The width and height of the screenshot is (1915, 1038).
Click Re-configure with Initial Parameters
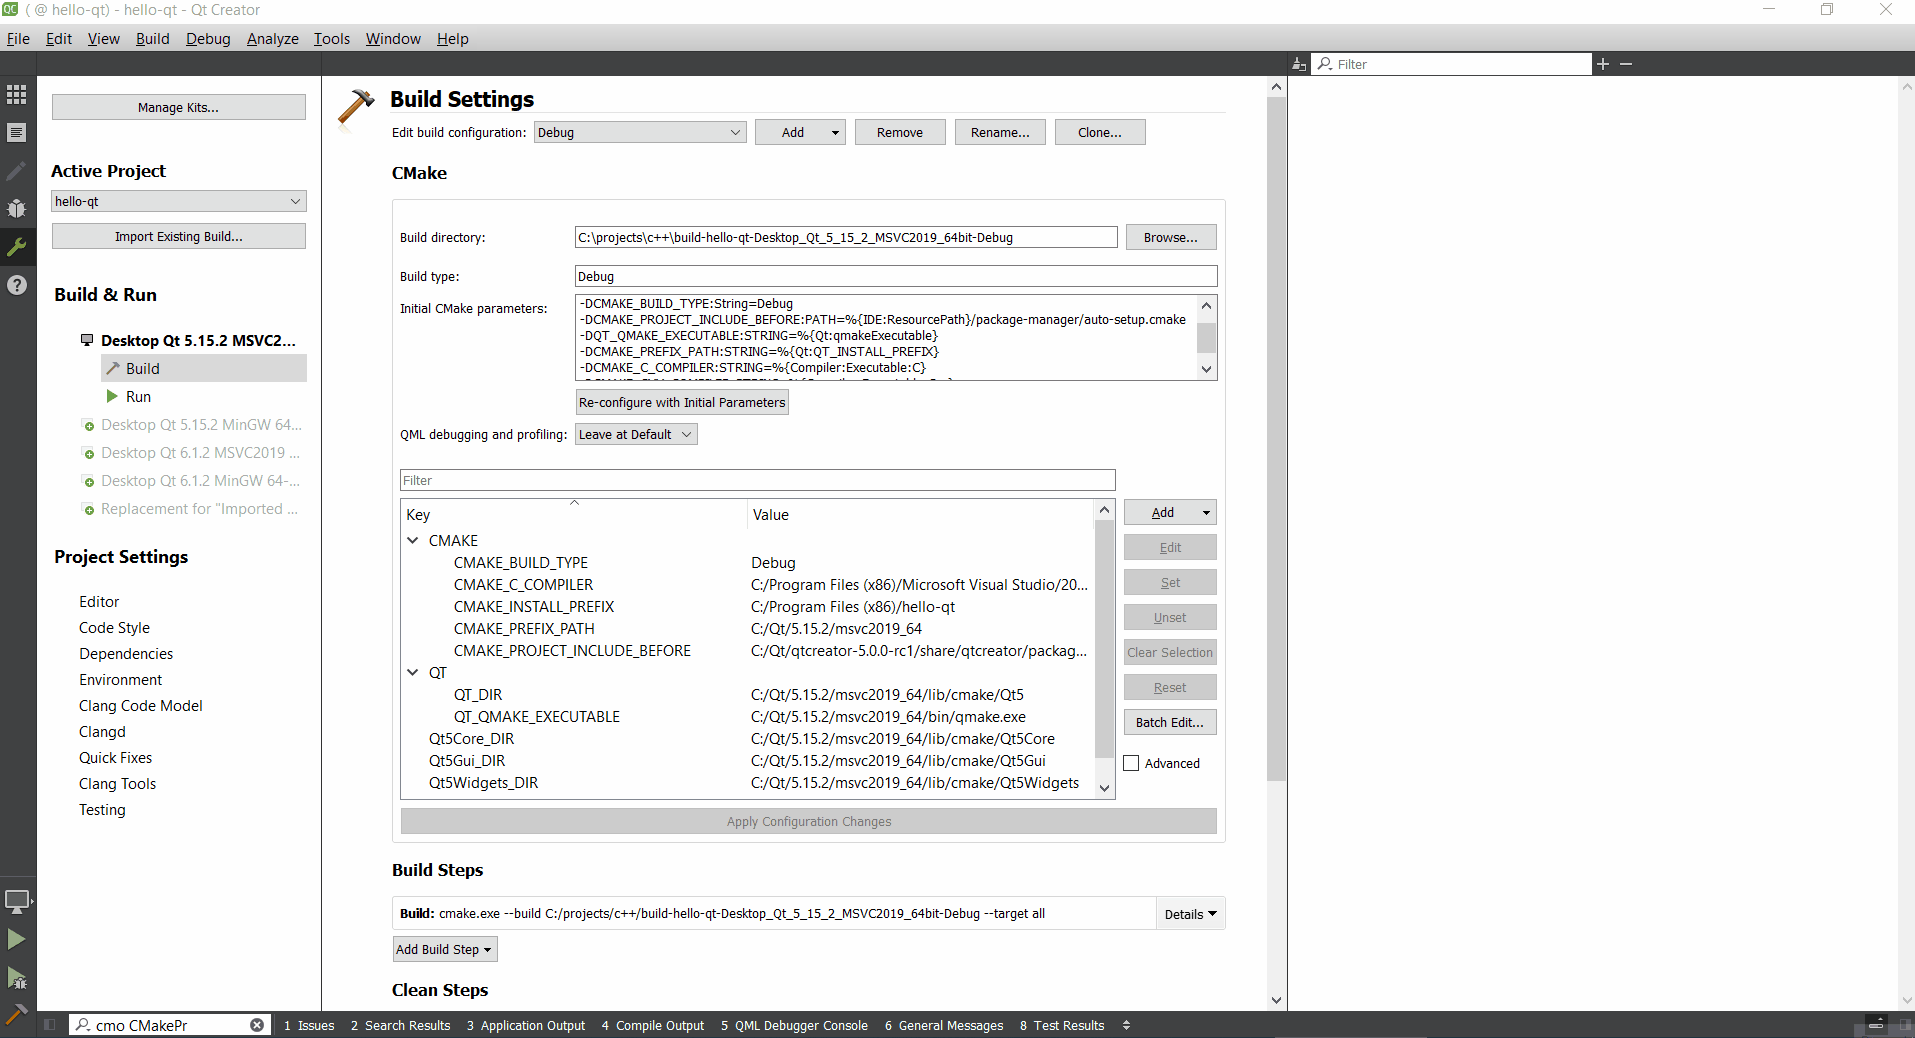click(x=681, y=401)
